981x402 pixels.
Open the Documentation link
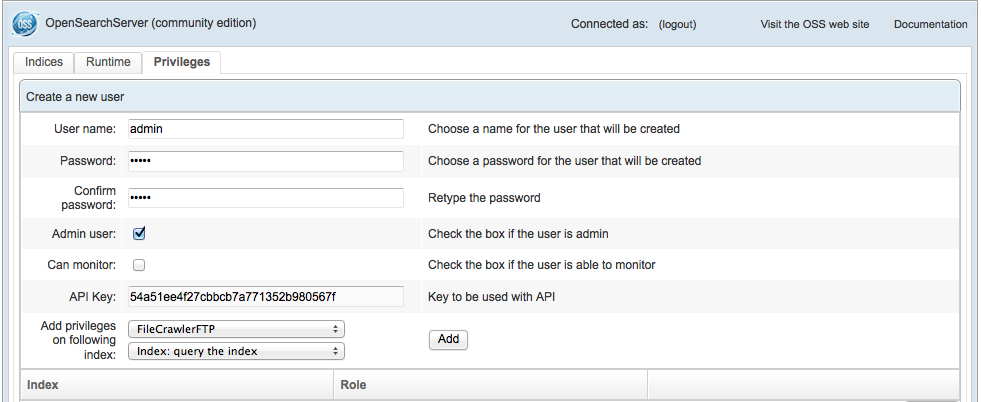point(930,24)
